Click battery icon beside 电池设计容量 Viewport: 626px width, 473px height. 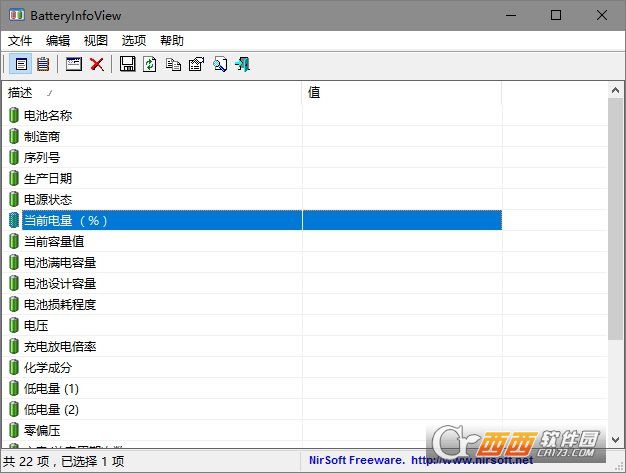click(14, 283)
